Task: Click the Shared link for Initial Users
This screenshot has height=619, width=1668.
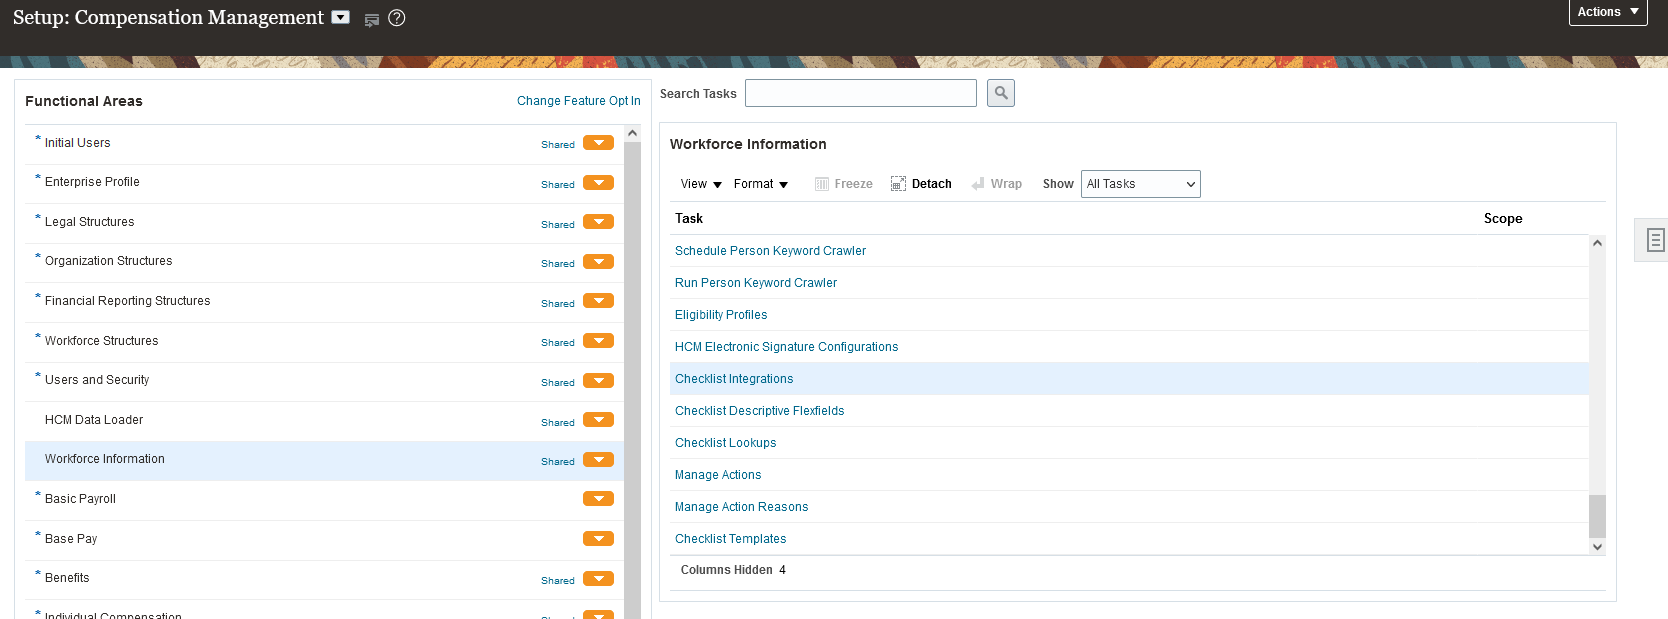Action: pyautogui.click(x=558, y=145)
